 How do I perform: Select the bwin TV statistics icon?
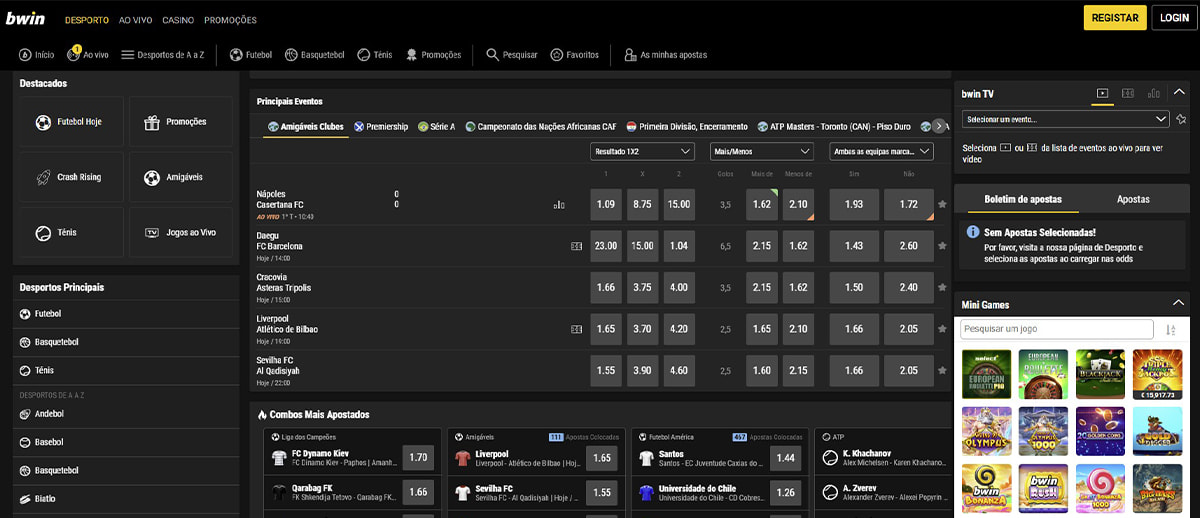[1154, 93]
